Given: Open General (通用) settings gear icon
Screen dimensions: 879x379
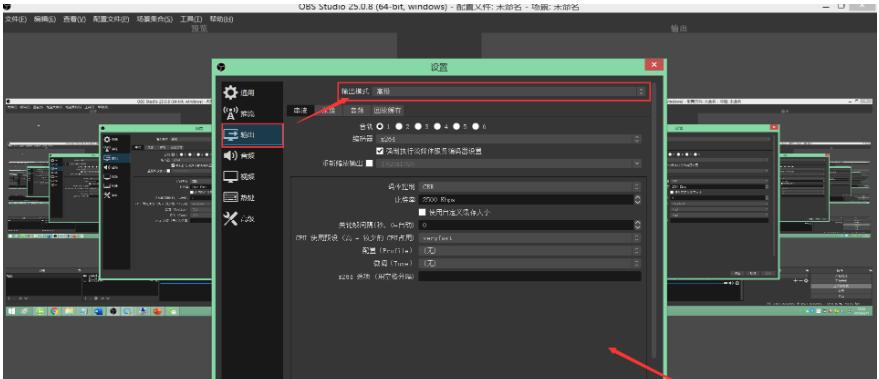Looking at the screenshot, I should click(230, 93).
